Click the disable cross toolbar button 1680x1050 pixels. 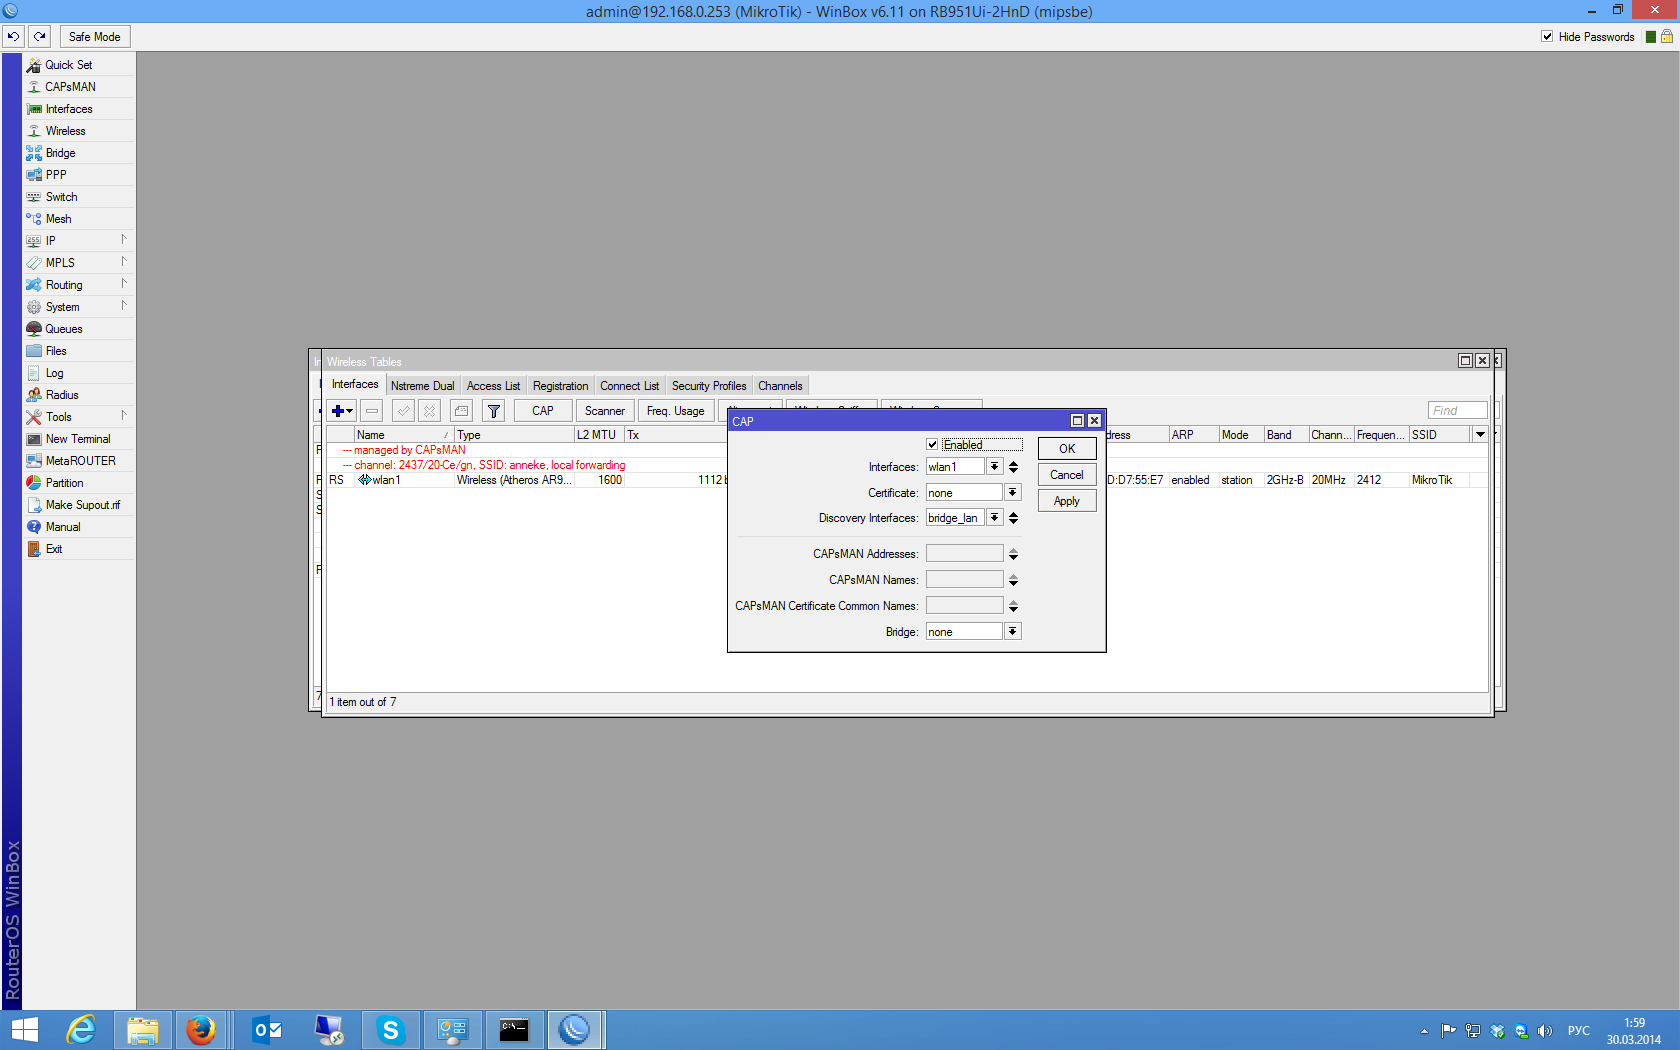coord(429,411)
